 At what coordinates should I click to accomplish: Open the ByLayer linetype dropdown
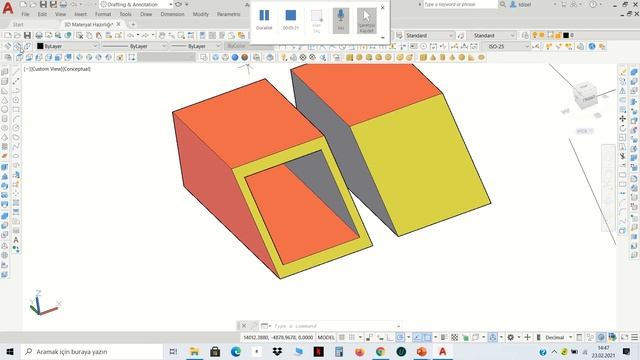(x=134, y=47)
